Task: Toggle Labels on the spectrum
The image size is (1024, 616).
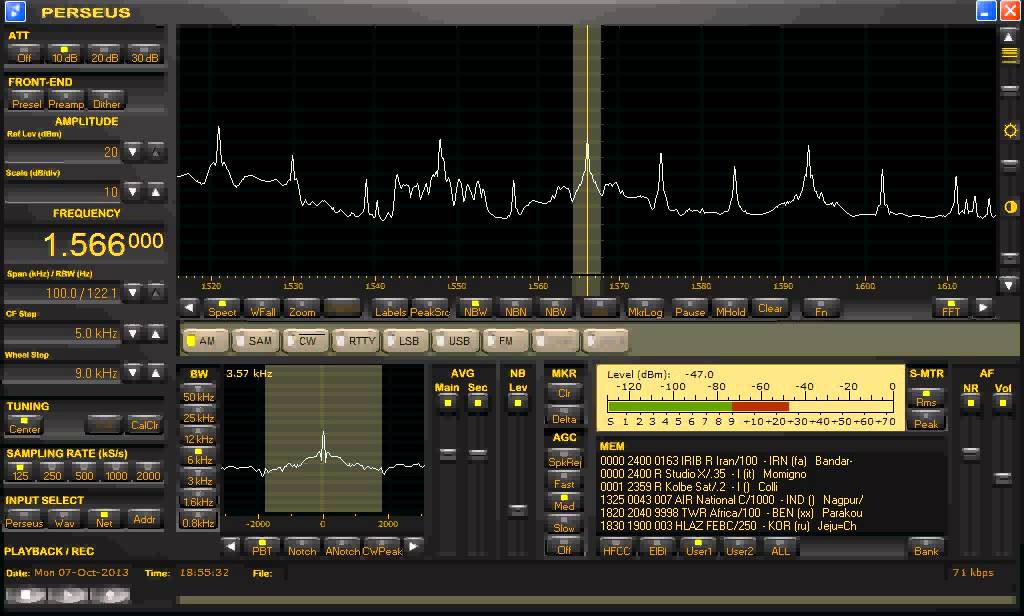Action: coord(391,308)
